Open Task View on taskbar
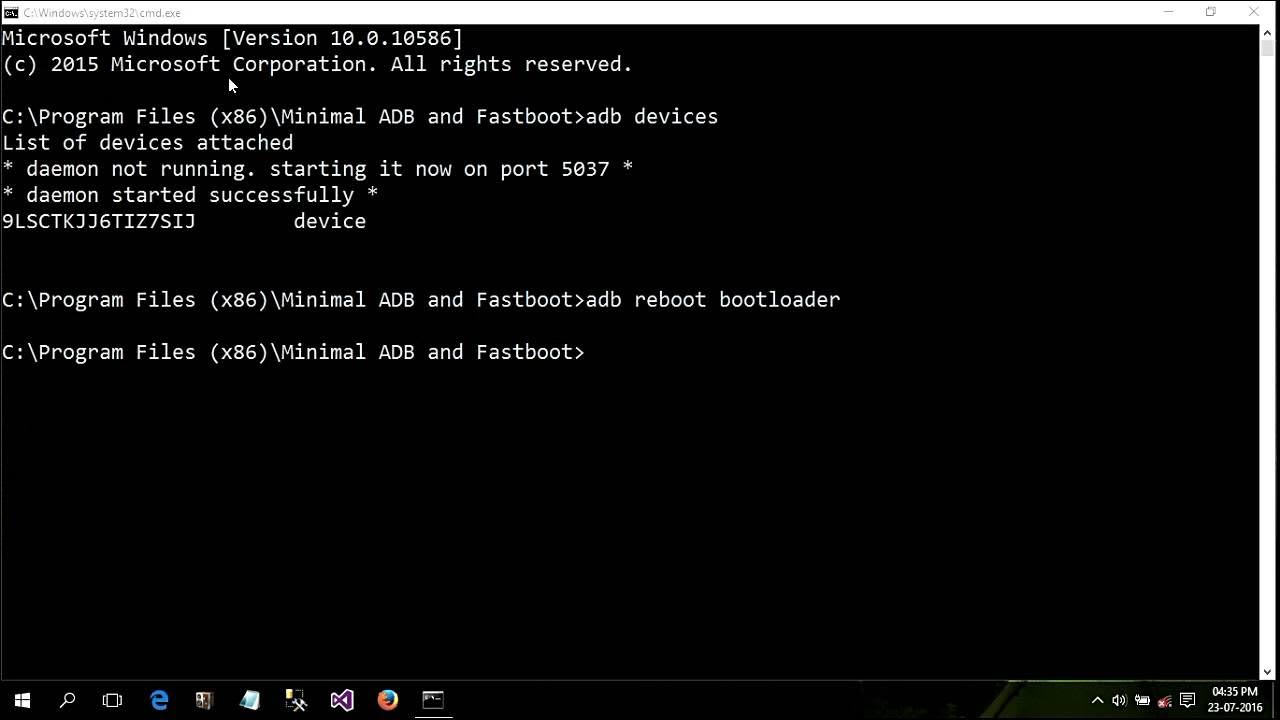1280x720 pixels. (x=112, y=700)
